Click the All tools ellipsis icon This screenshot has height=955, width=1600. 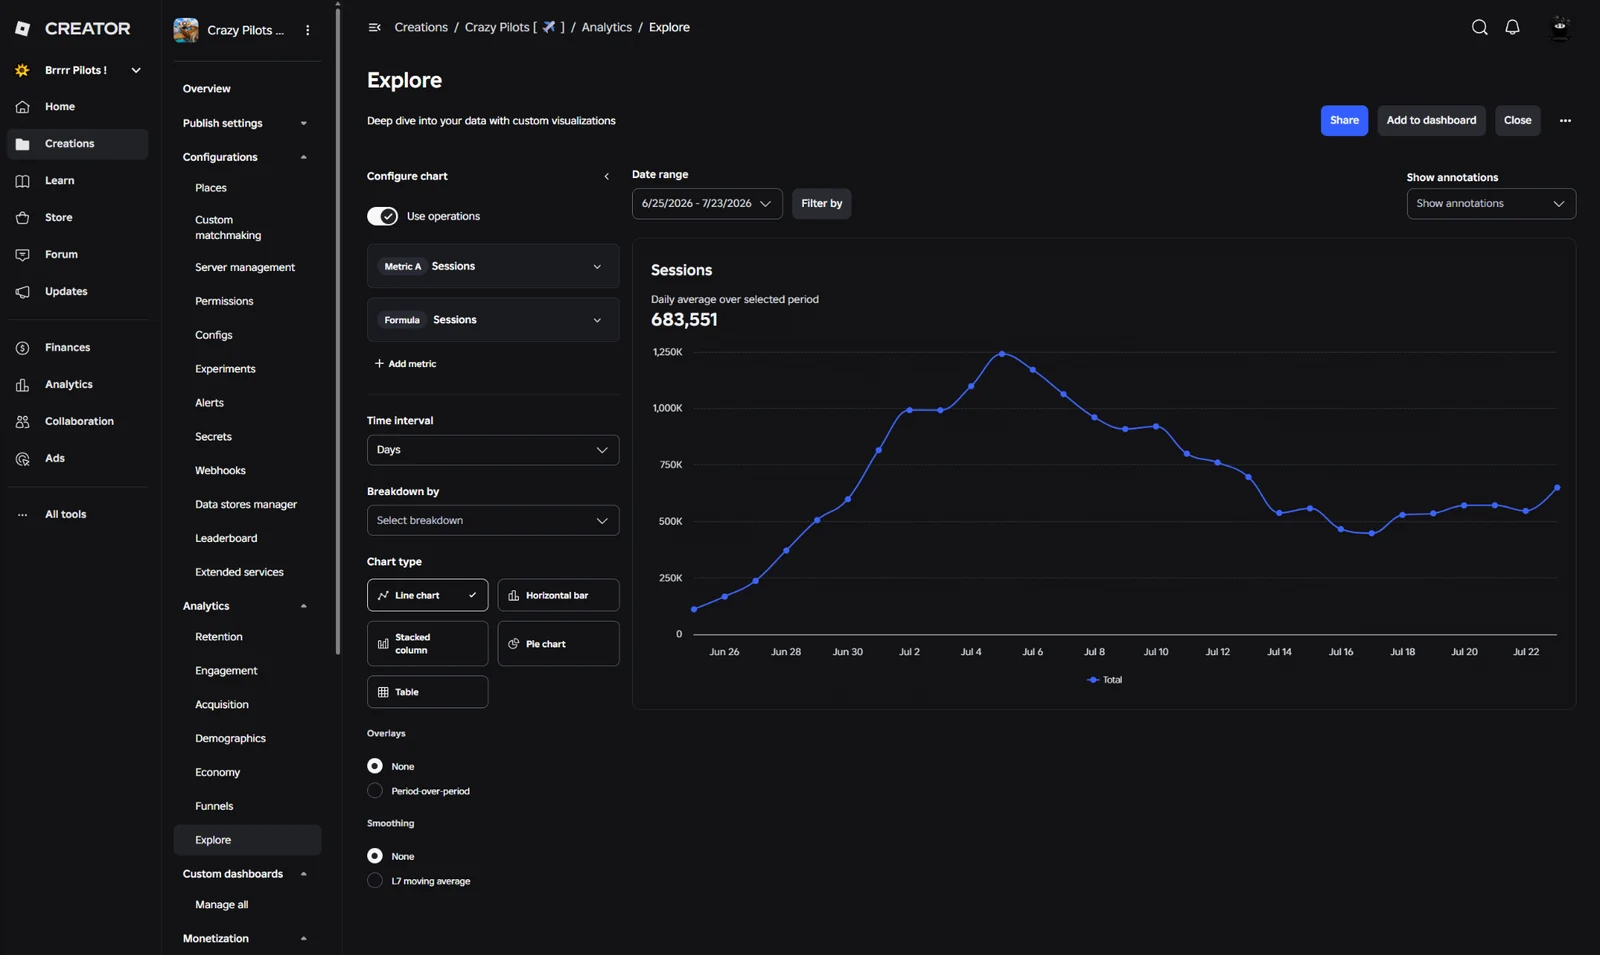click(22, 515)
